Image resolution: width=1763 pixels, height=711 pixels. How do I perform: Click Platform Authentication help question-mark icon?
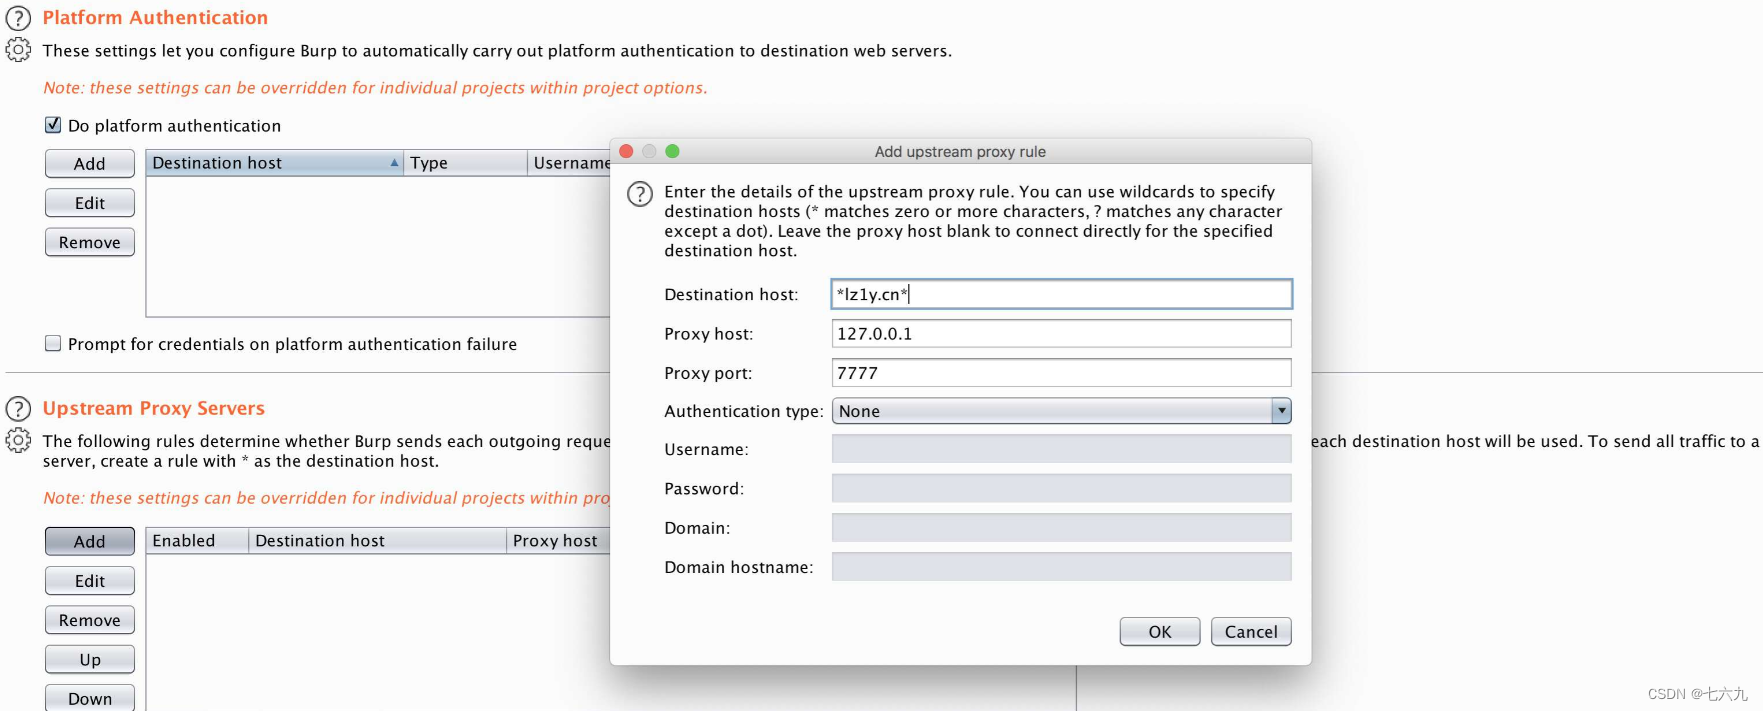tap(18, 18)
